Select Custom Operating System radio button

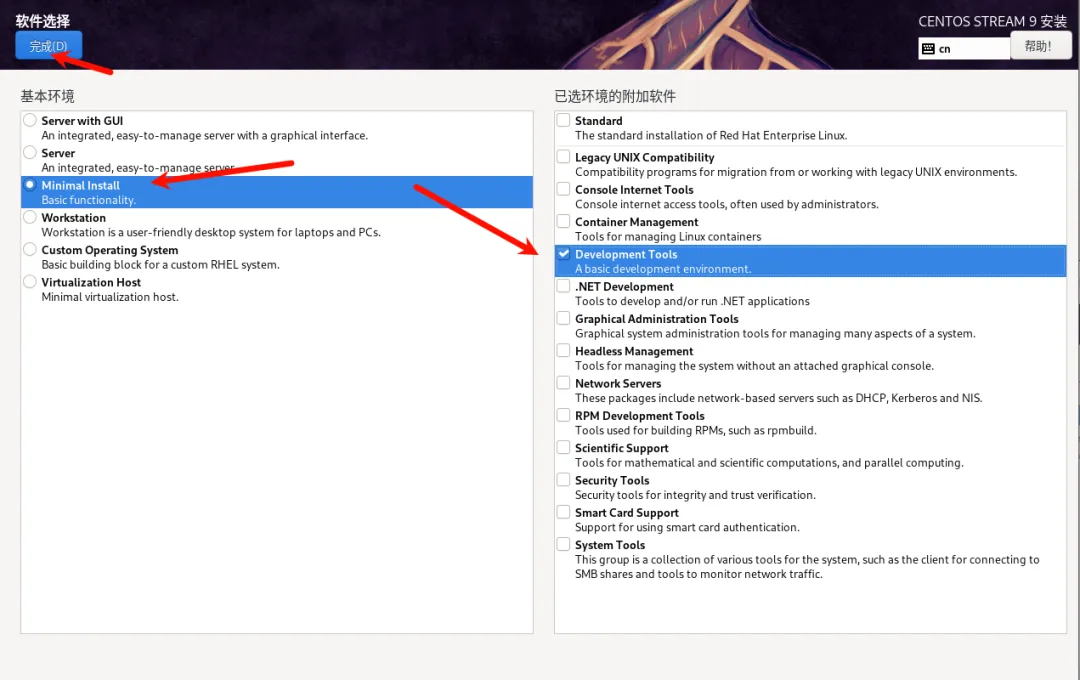coord(30,249)
